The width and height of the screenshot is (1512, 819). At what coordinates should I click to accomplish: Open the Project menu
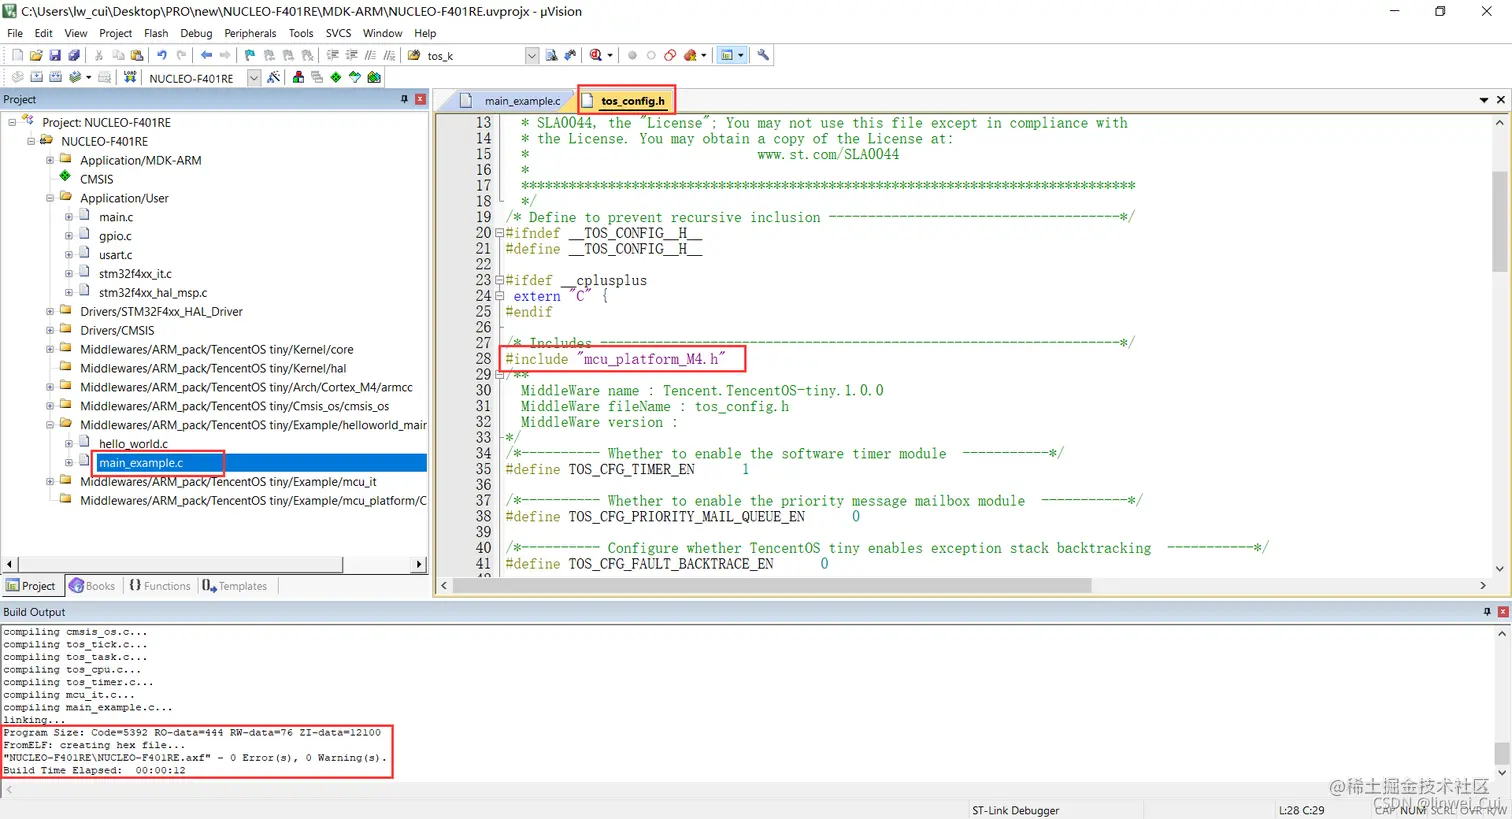(x=116, y=33)
